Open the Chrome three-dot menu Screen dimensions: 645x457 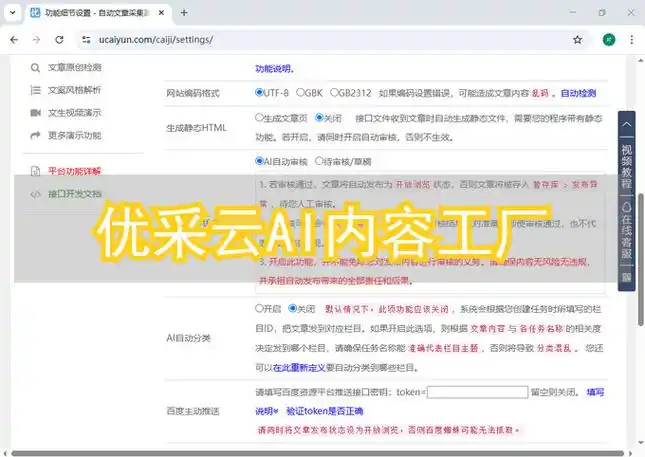click(631, 39)
